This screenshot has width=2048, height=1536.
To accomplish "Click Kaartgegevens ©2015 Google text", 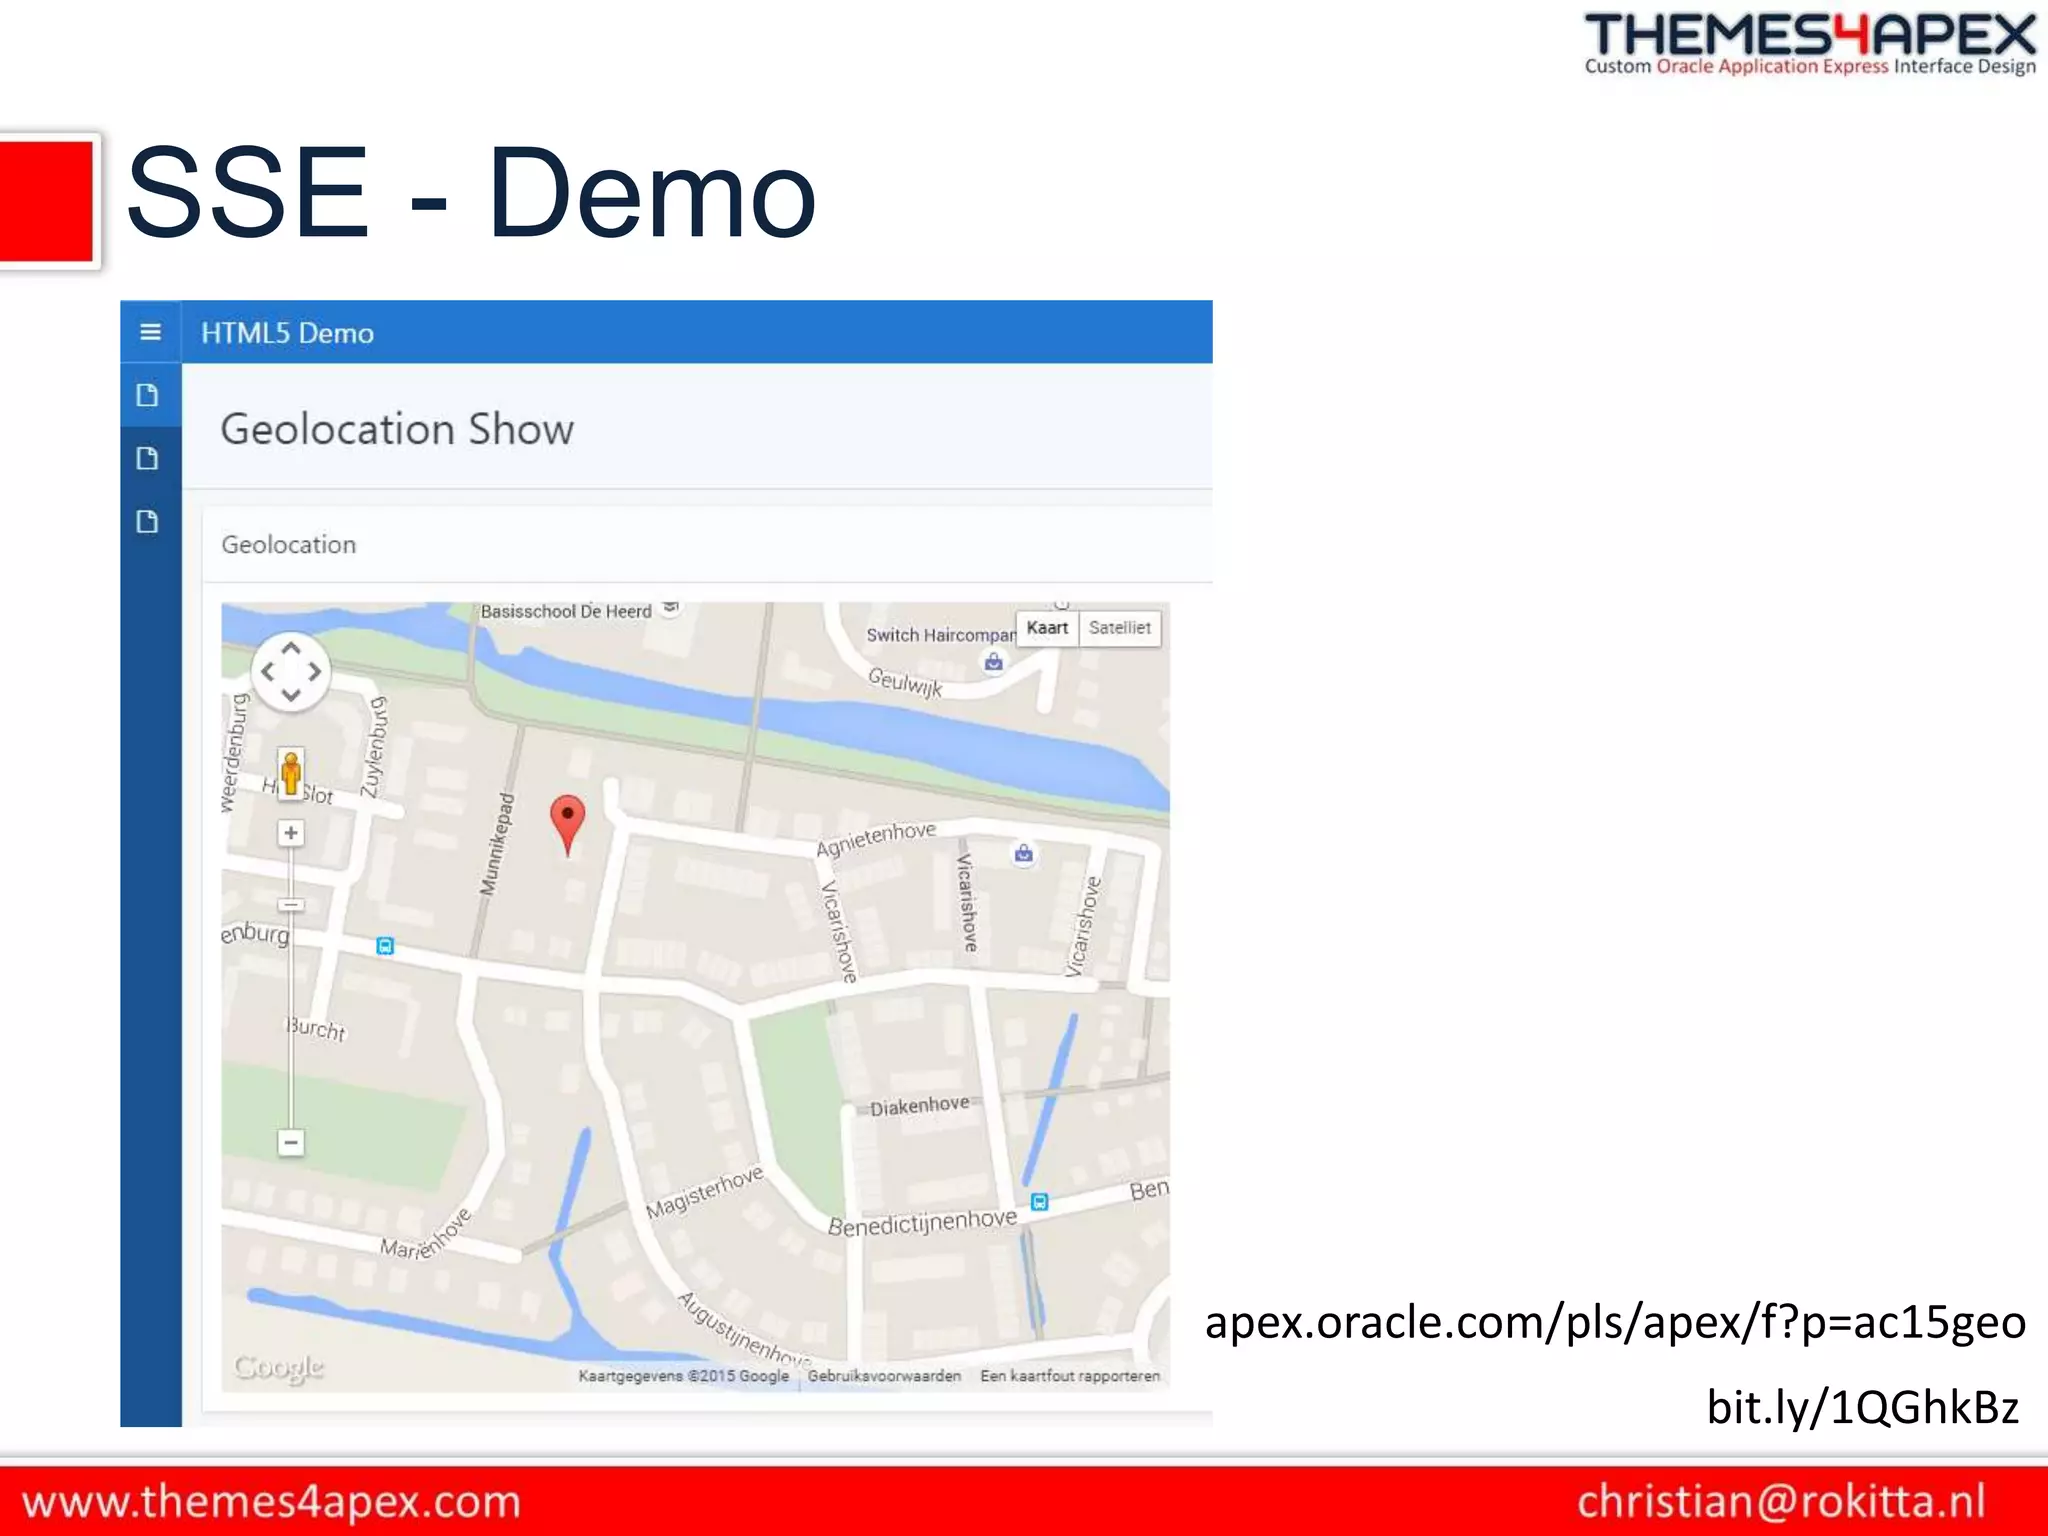I will [684, 1376].
